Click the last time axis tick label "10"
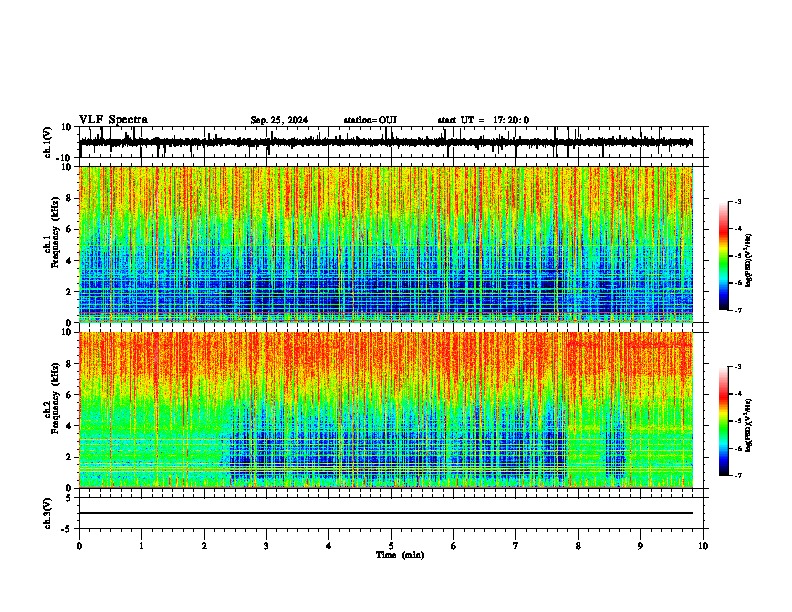This screenshot has height=612, width=792. (703, 546)
